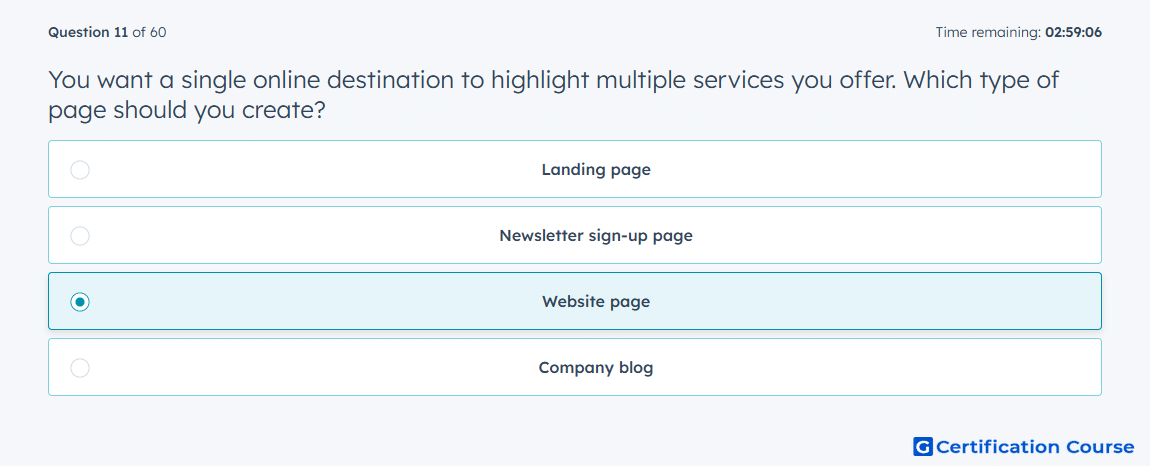Image resolution: width=1150 pixels, height=466 pixels.
Task: Click the bold "Question 11" text
Action: [x=89, y=32]
